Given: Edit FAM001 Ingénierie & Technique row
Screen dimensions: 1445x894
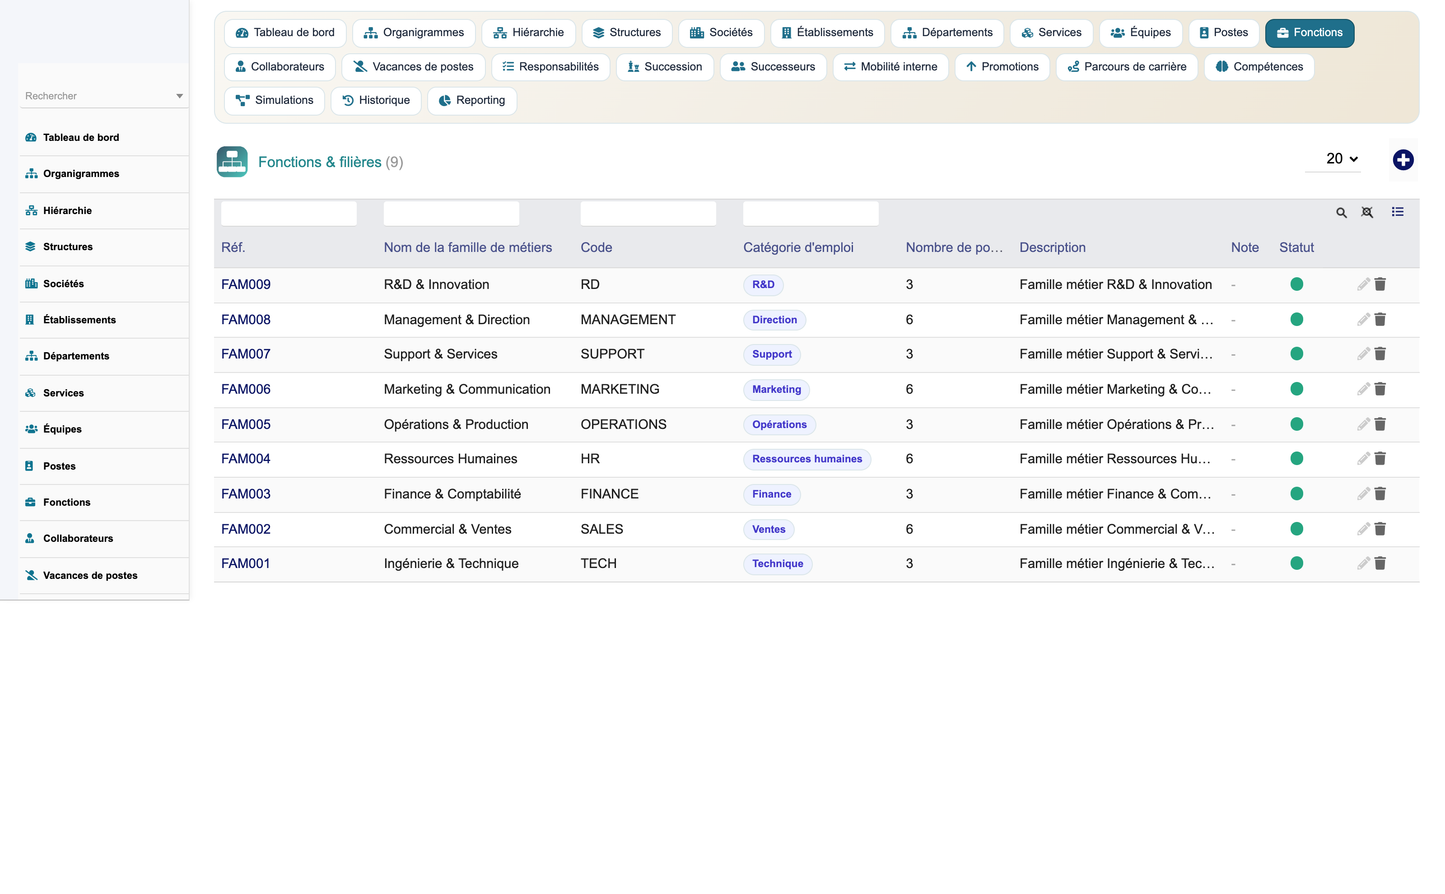Looking at the screenshot, I should tap(1363, 564).
